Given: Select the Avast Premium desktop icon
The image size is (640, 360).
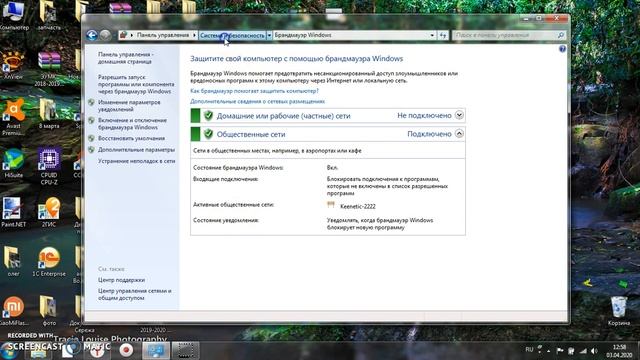Looking at the screenshot, I should click(14, 117).
